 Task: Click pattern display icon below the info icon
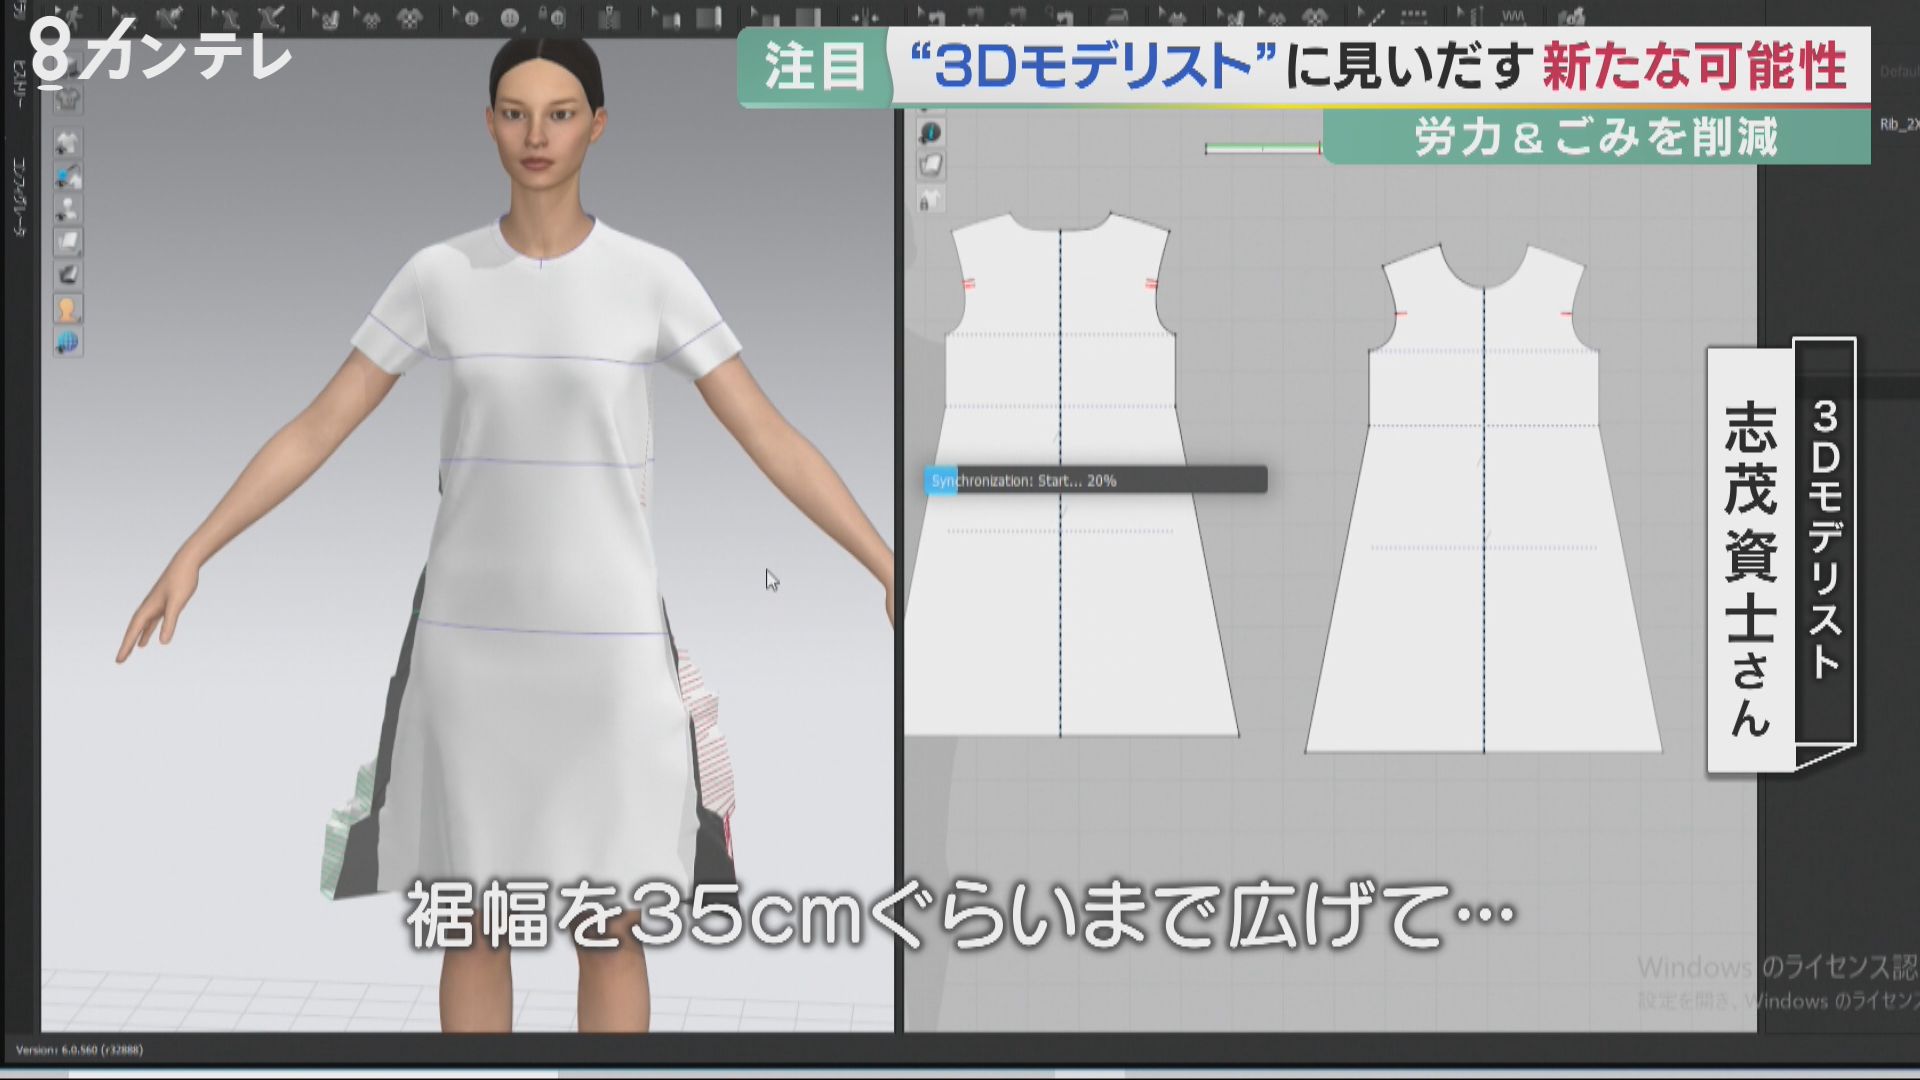[931, 165]
